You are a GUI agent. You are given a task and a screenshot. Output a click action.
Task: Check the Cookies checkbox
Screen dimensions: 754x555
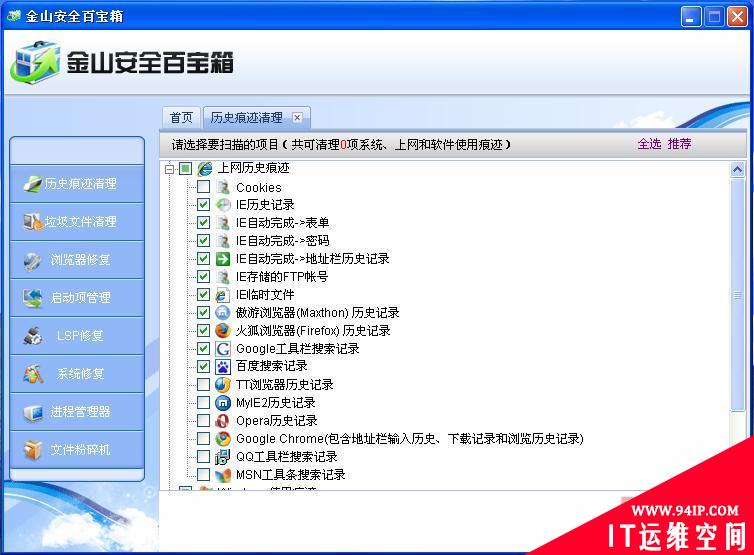click(x=203, y=187)
